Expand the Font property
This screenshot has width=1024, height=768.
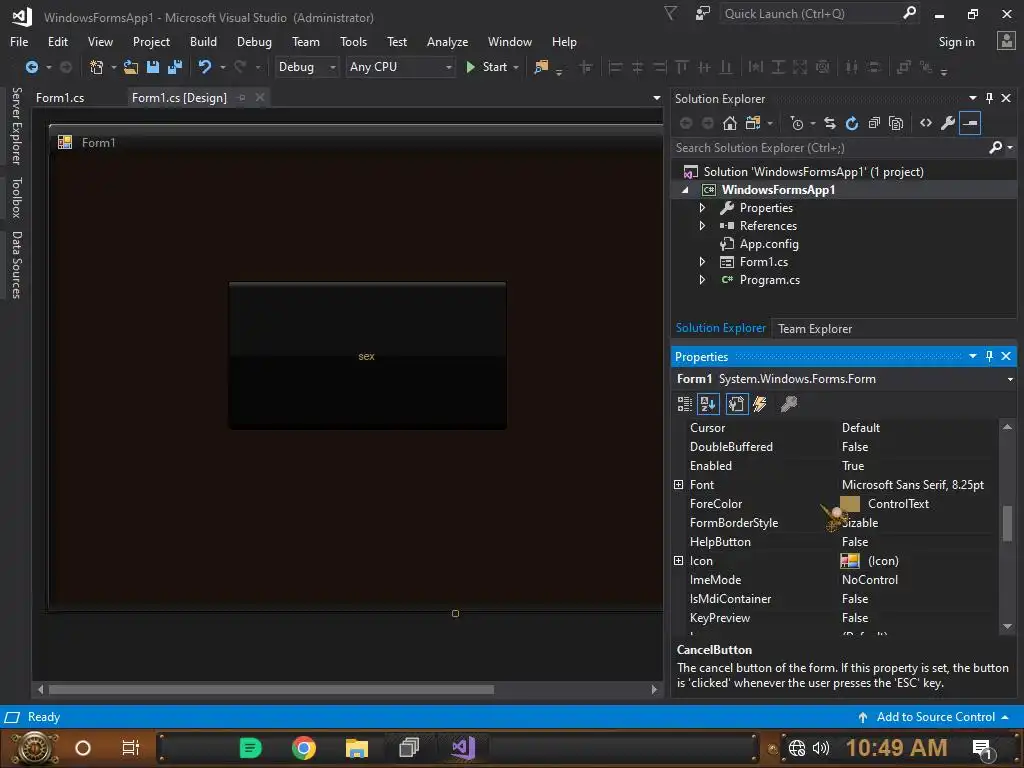tap(679, 485)
